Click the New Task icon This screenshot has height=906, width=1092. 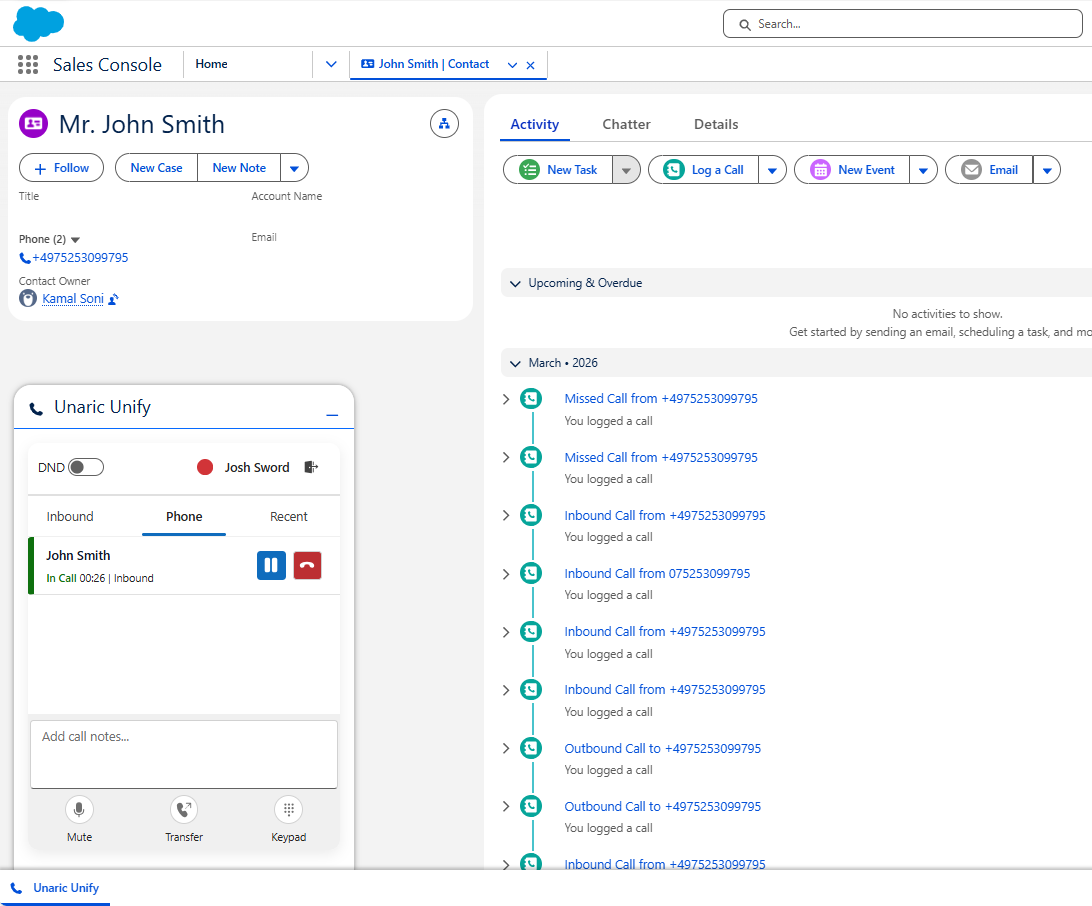(529, 169)
